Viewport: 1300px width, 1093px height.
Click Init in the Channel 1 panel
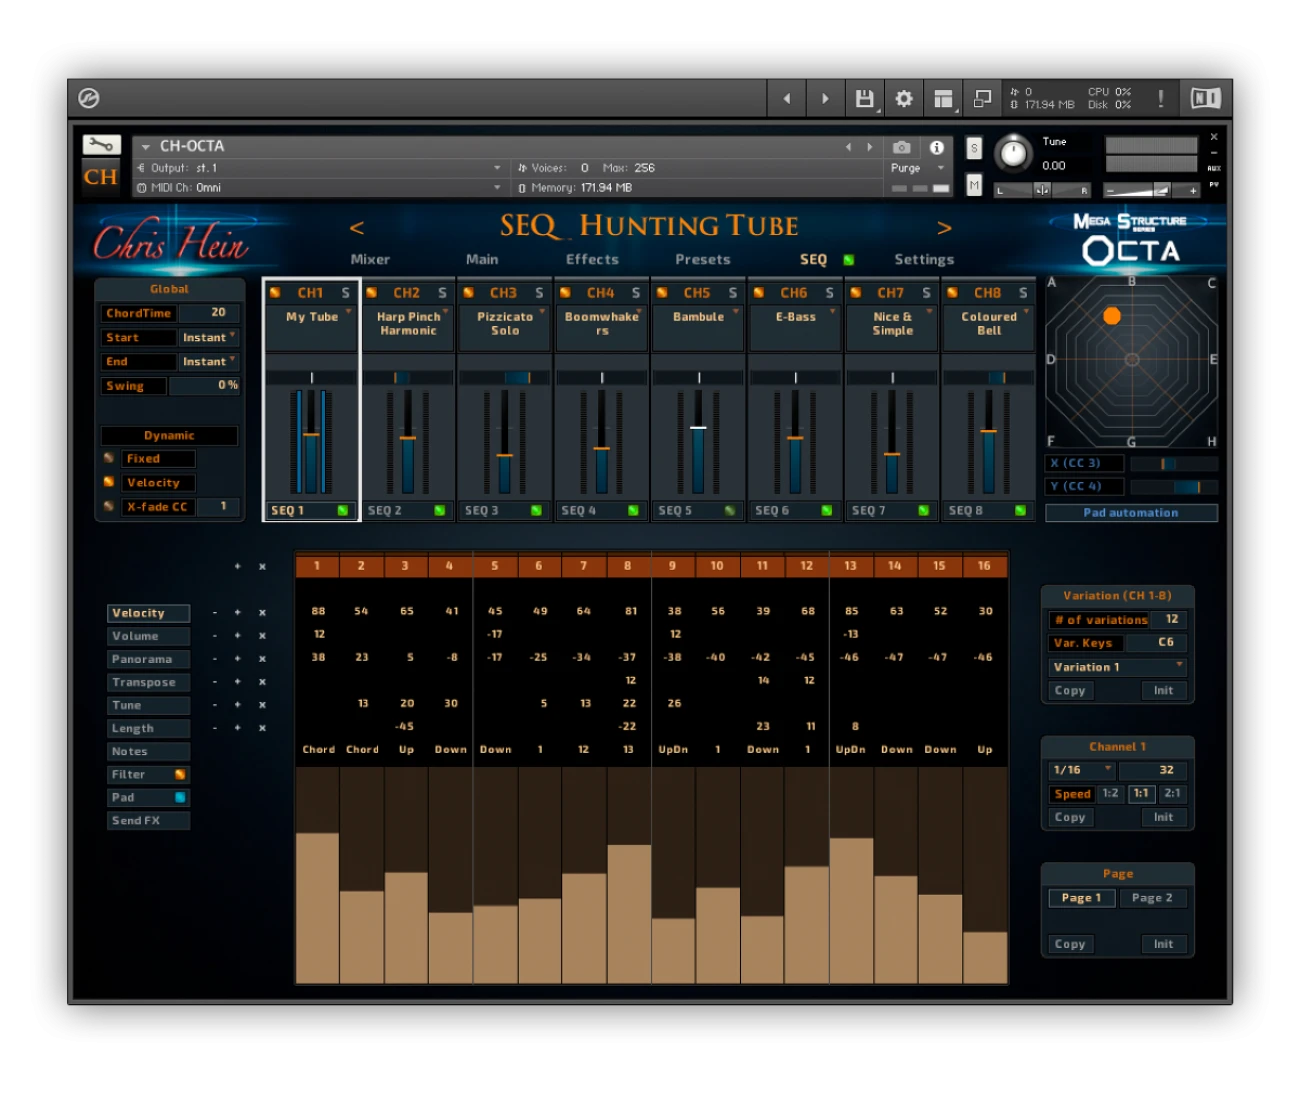[x=1163, y=817]
